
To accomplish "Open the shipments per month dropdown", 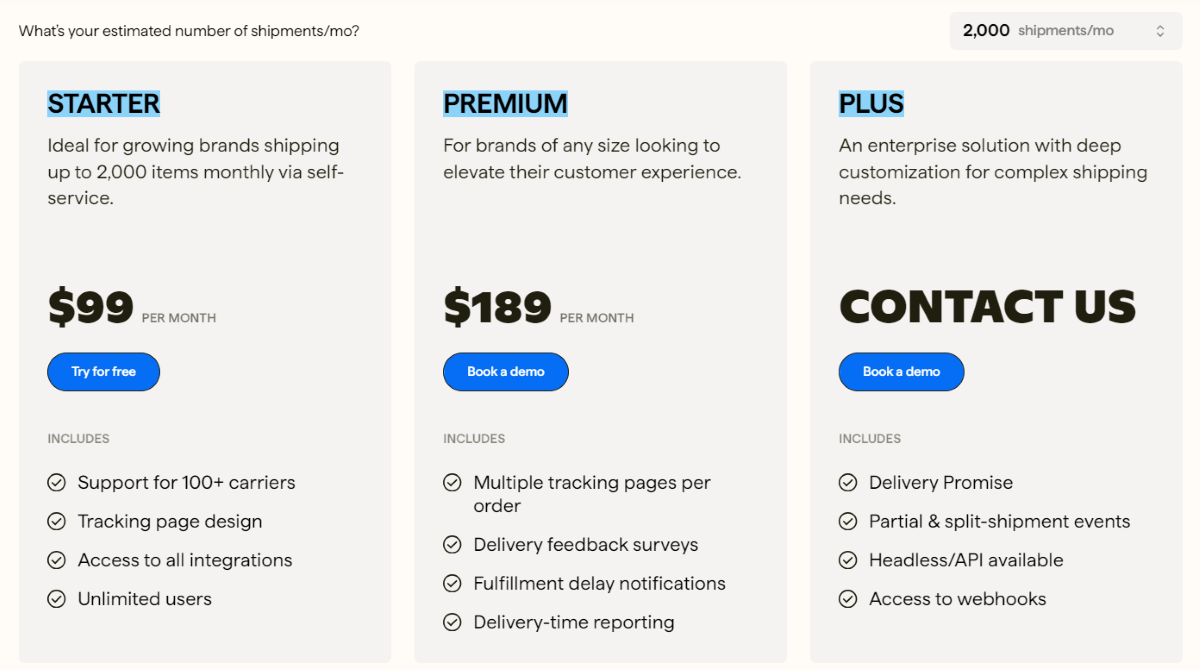I will point(1065,31).
